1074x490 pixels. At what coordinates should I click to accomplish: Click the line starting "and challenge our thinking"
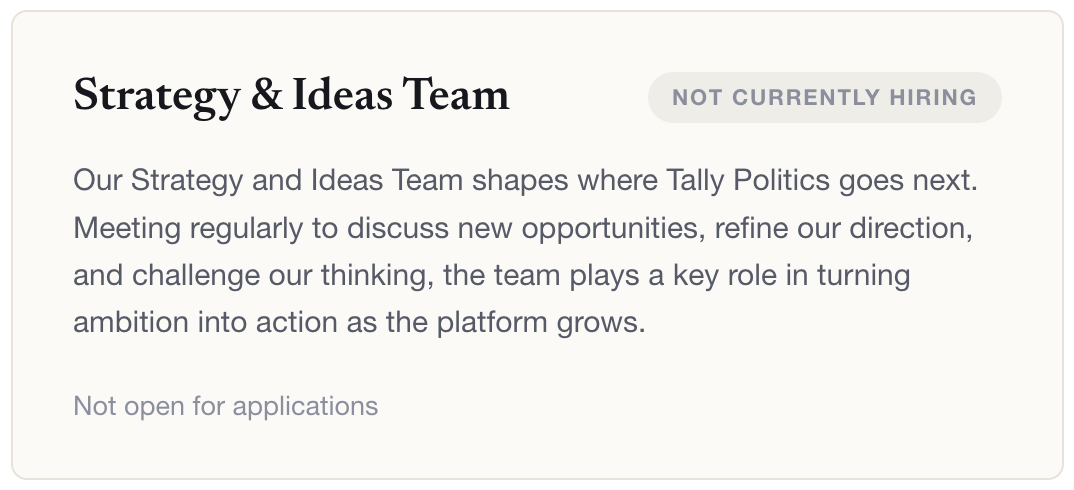pos(492,275)
